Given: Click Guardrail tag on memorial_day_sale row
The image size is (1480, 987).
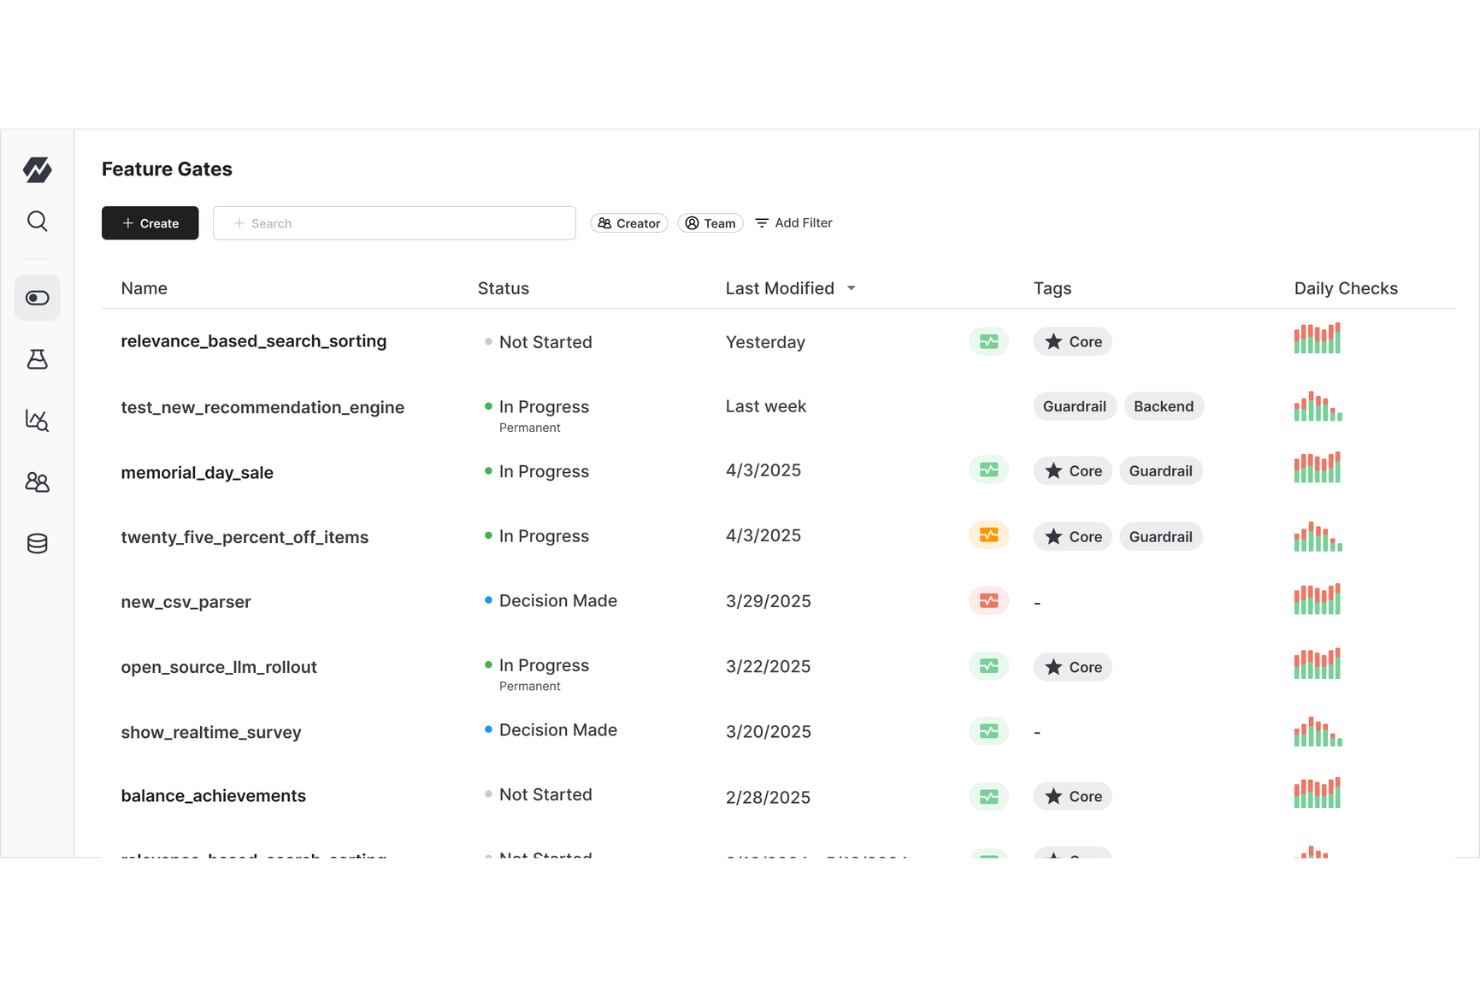Looking at the screenshot, I should (x=1161, y=471).
